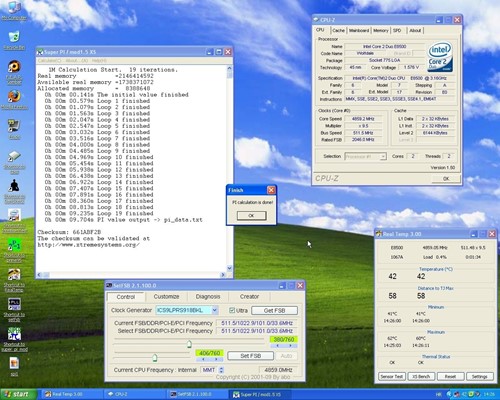Image resolution: width=500 pixels, height=400 pixels.
Task: Click the Super PI vertical scrollbar down arrow
Action: [229, 268]
